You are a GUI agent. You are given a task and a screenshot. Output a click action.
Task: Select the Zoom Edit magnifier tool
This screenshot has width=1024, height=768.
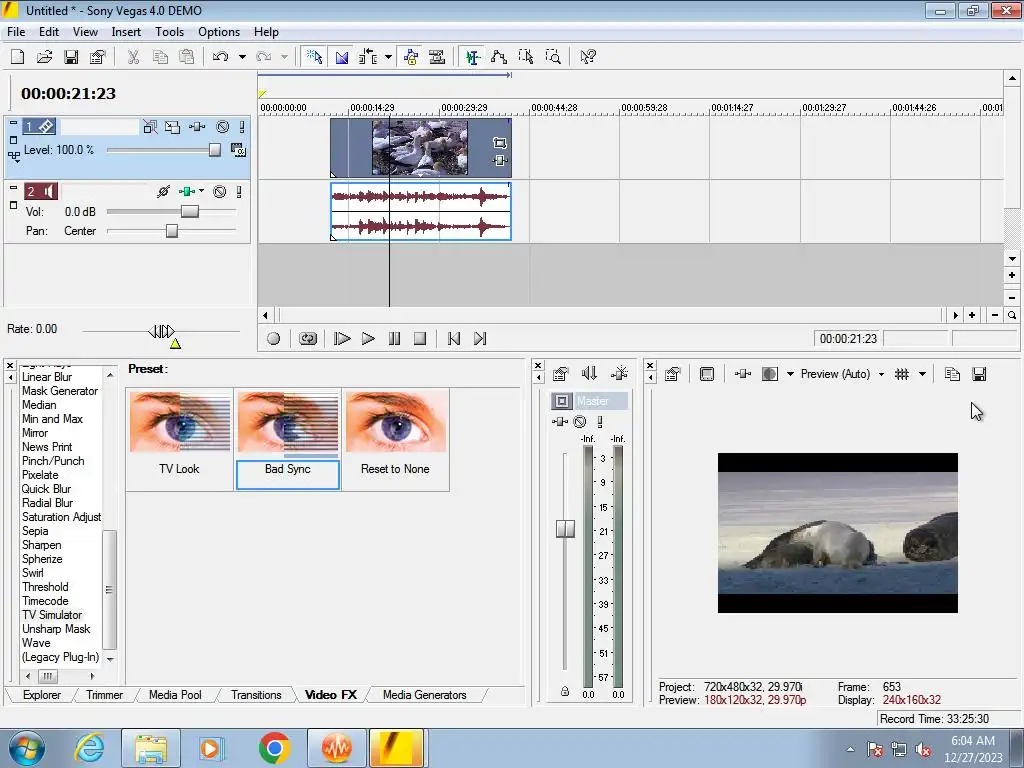(553, 57)
